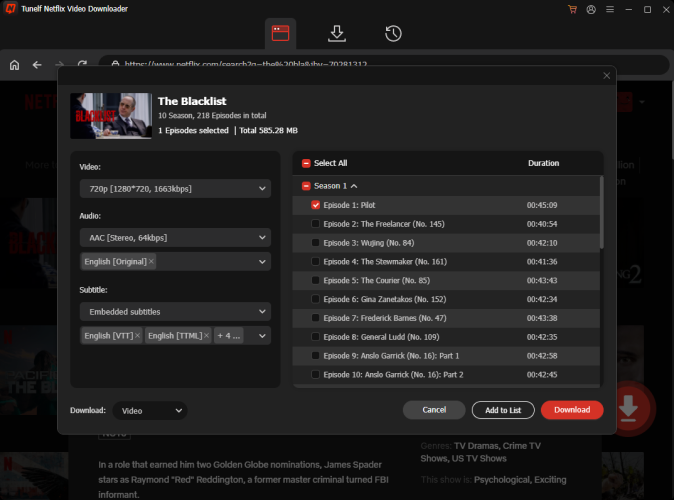Click the episode list vertical scrollbar
Viewport: 674px width, 500px height.
pyautogui.click(x=601, y=213)
